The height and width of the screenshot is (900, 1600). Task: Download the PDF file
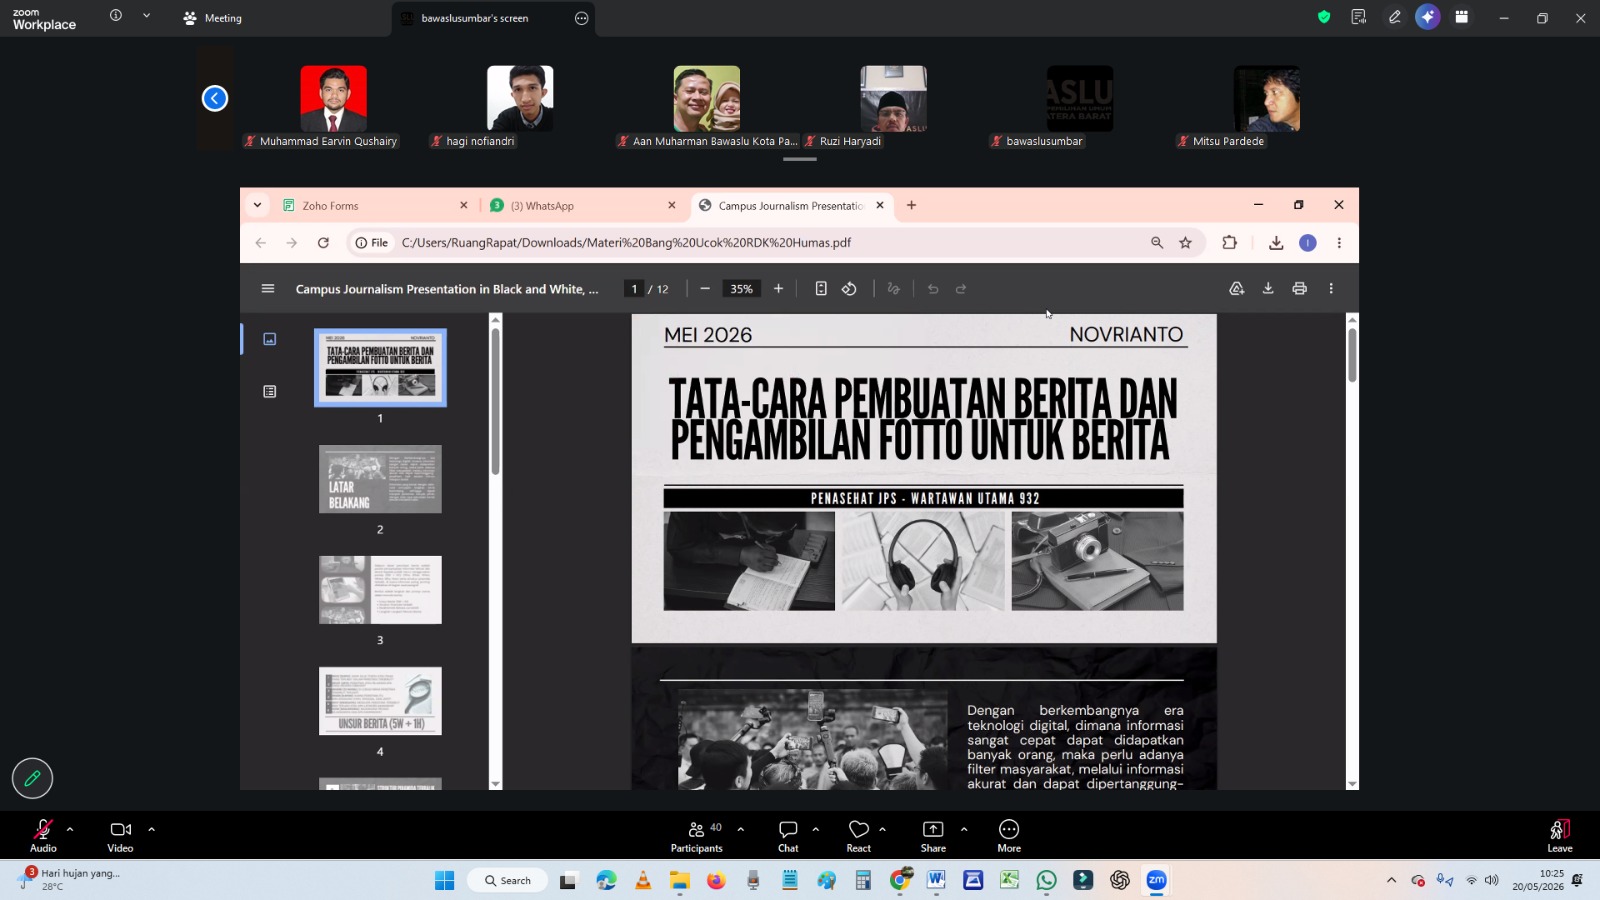[x=1268, y=289]
